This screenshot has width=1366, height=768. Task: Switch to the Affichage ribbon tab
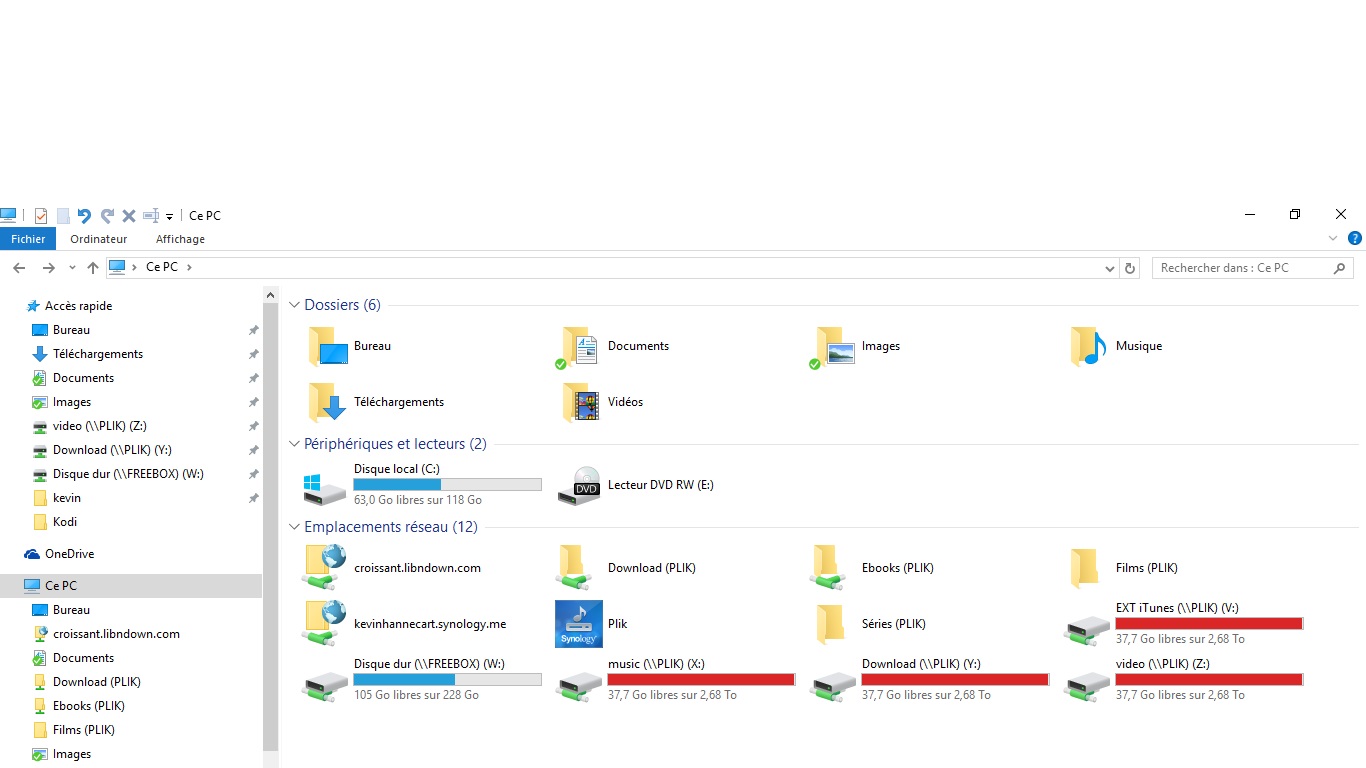pos(180,239)
